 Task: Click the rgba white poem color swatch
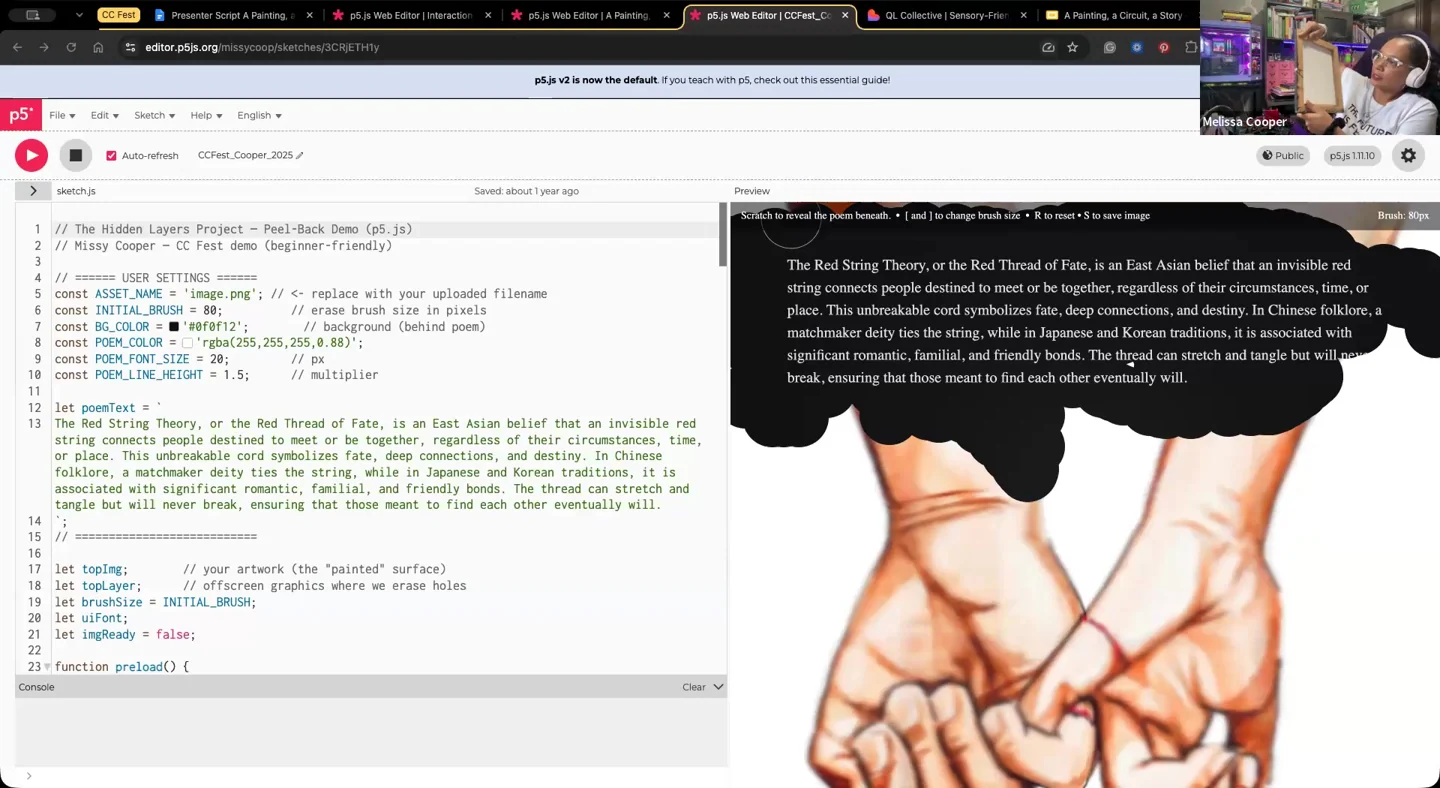187,343
